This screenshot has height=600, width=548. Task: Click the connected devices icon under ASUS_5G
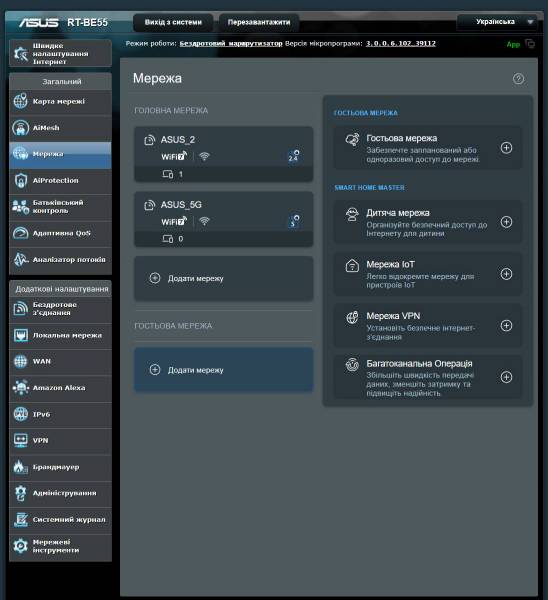point(168,239)
